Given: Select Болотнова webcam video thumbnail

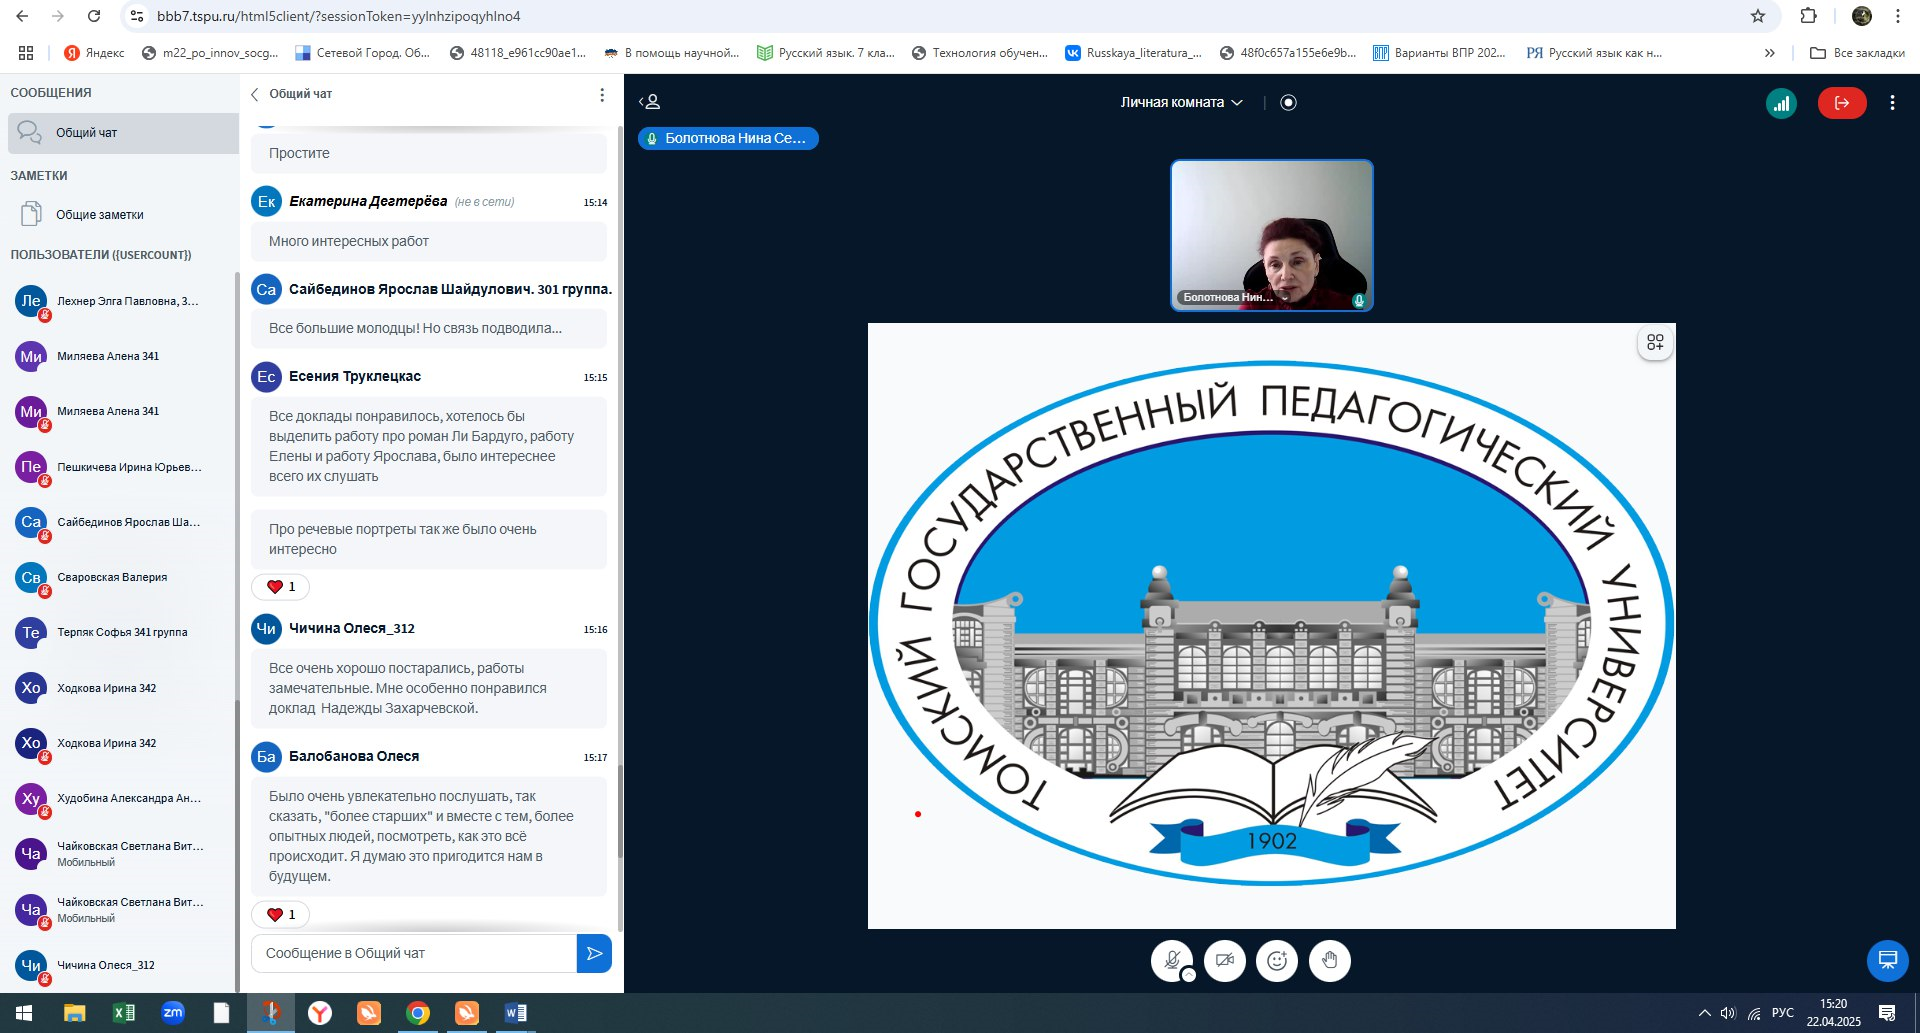Looking at the screenshot, I should click(1272, 236).
